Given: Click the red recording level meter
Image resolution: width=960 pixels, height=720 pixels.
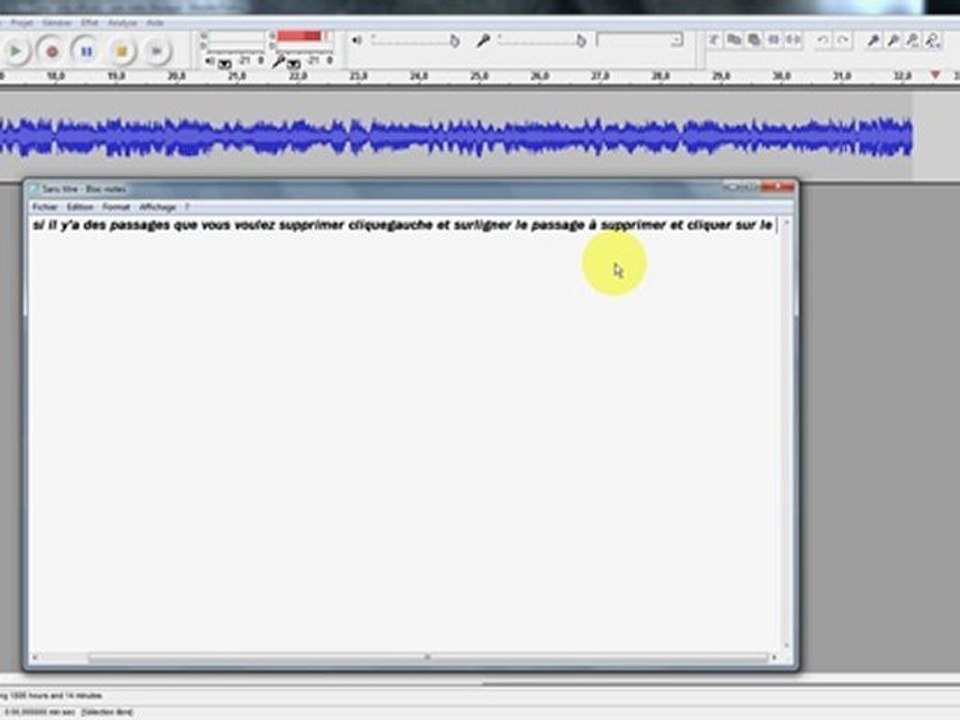Looking at the screenshot, I should pos(303,37).
